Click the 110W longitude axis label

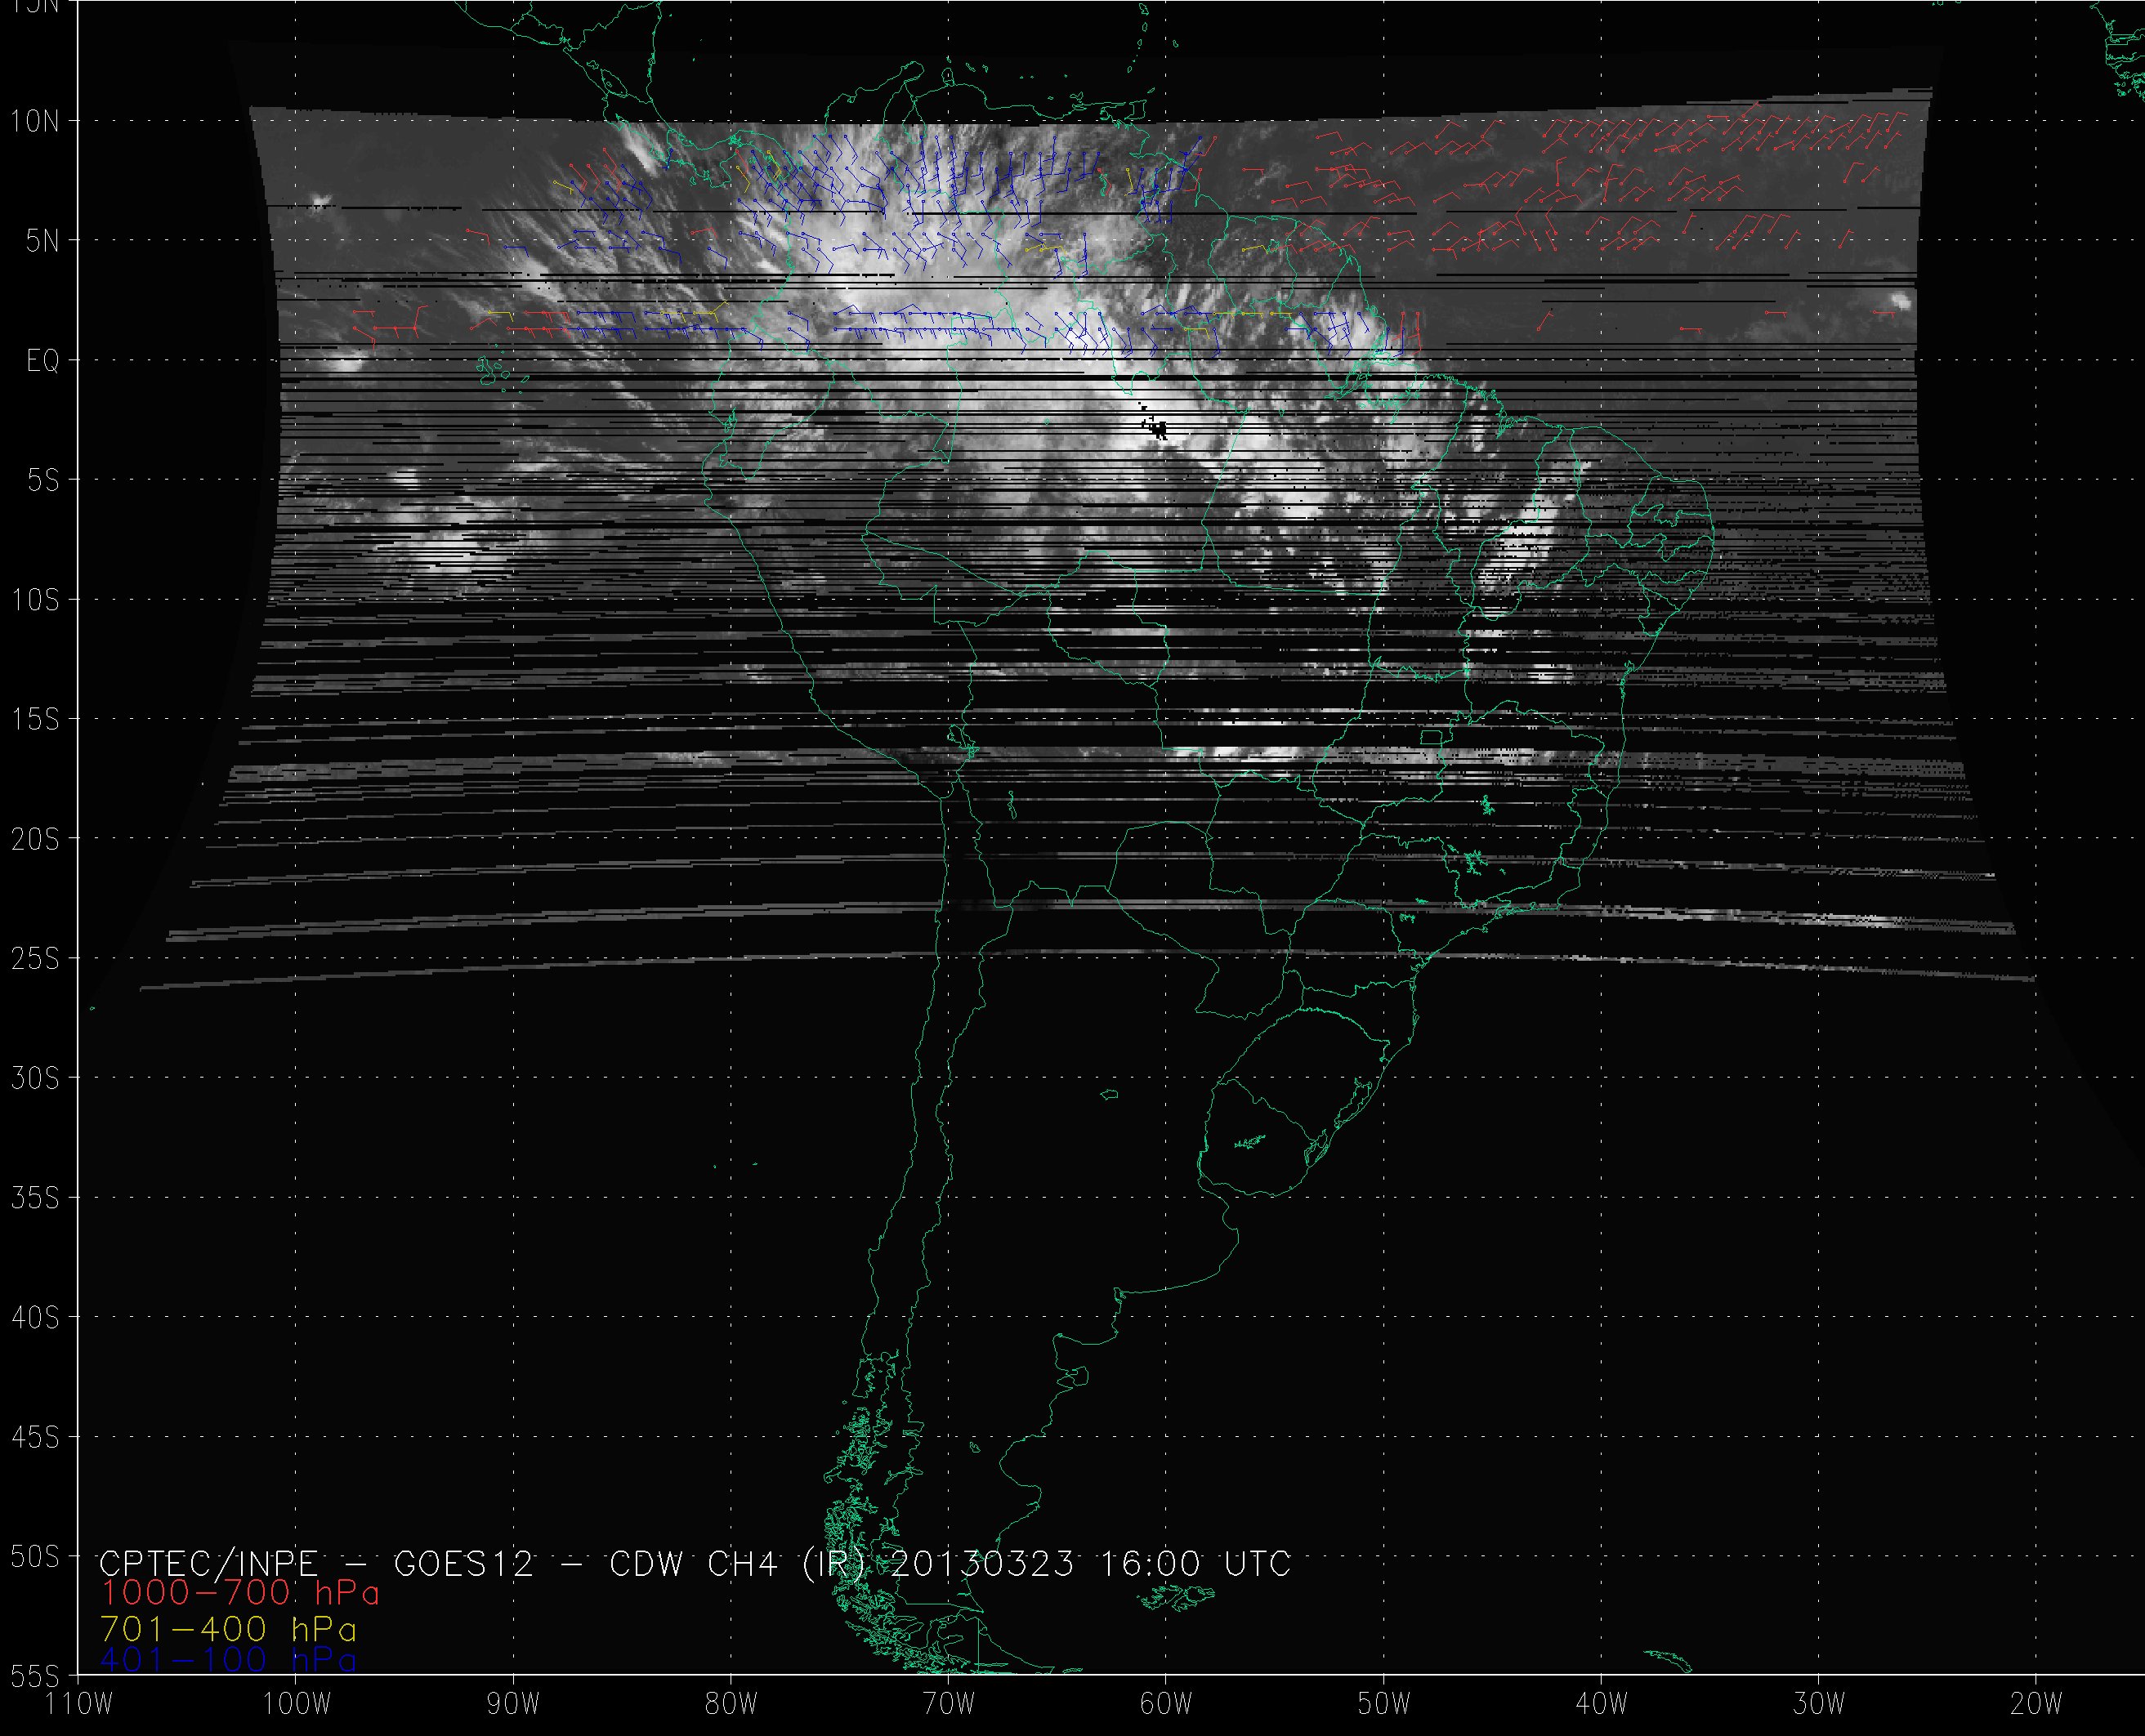point(80,1704)
